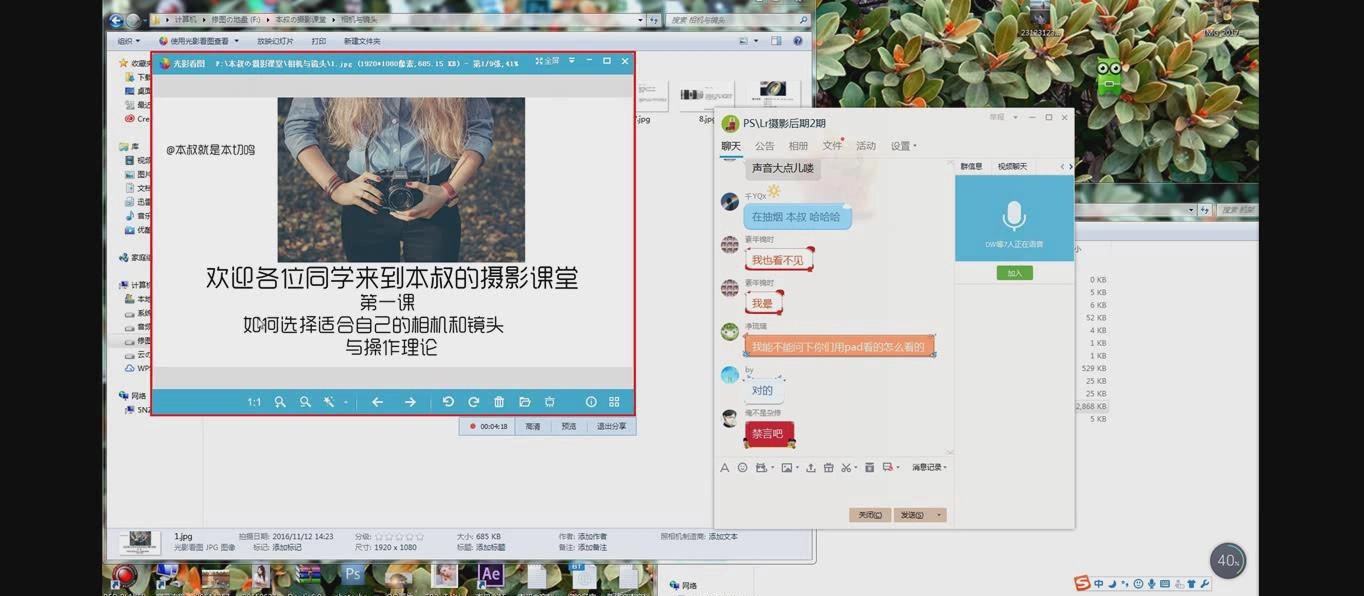
Task: Click the Explorer help question icon
Action: click(798, 41)
